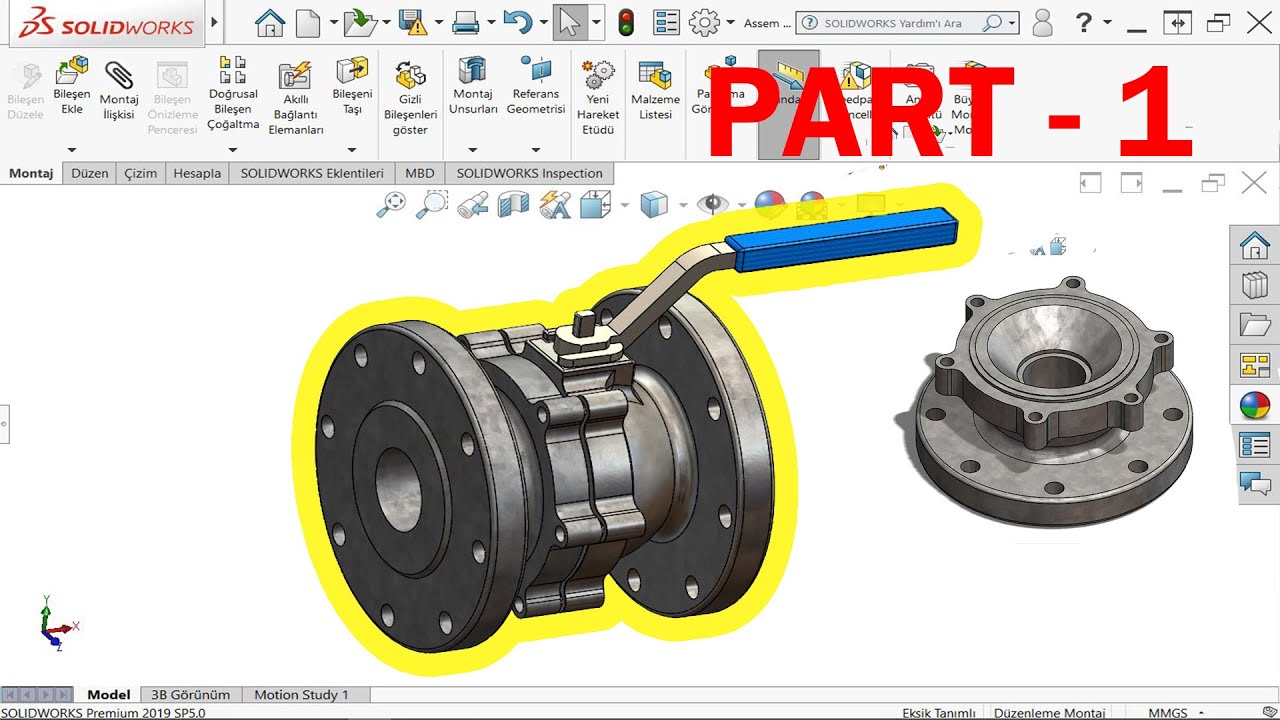Open the MBD ribbon tab
This screenshot has width=1280, height=720.
click(x=420, y=173)
